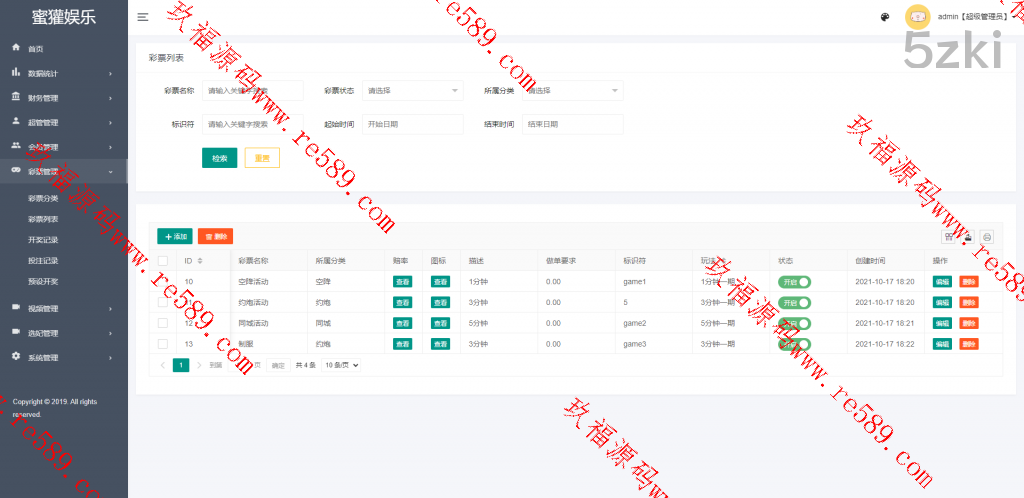Click the 2021-10-17 18:21 creation time cell
Screen dimensions: 1024x498
(x=885, y=323)
